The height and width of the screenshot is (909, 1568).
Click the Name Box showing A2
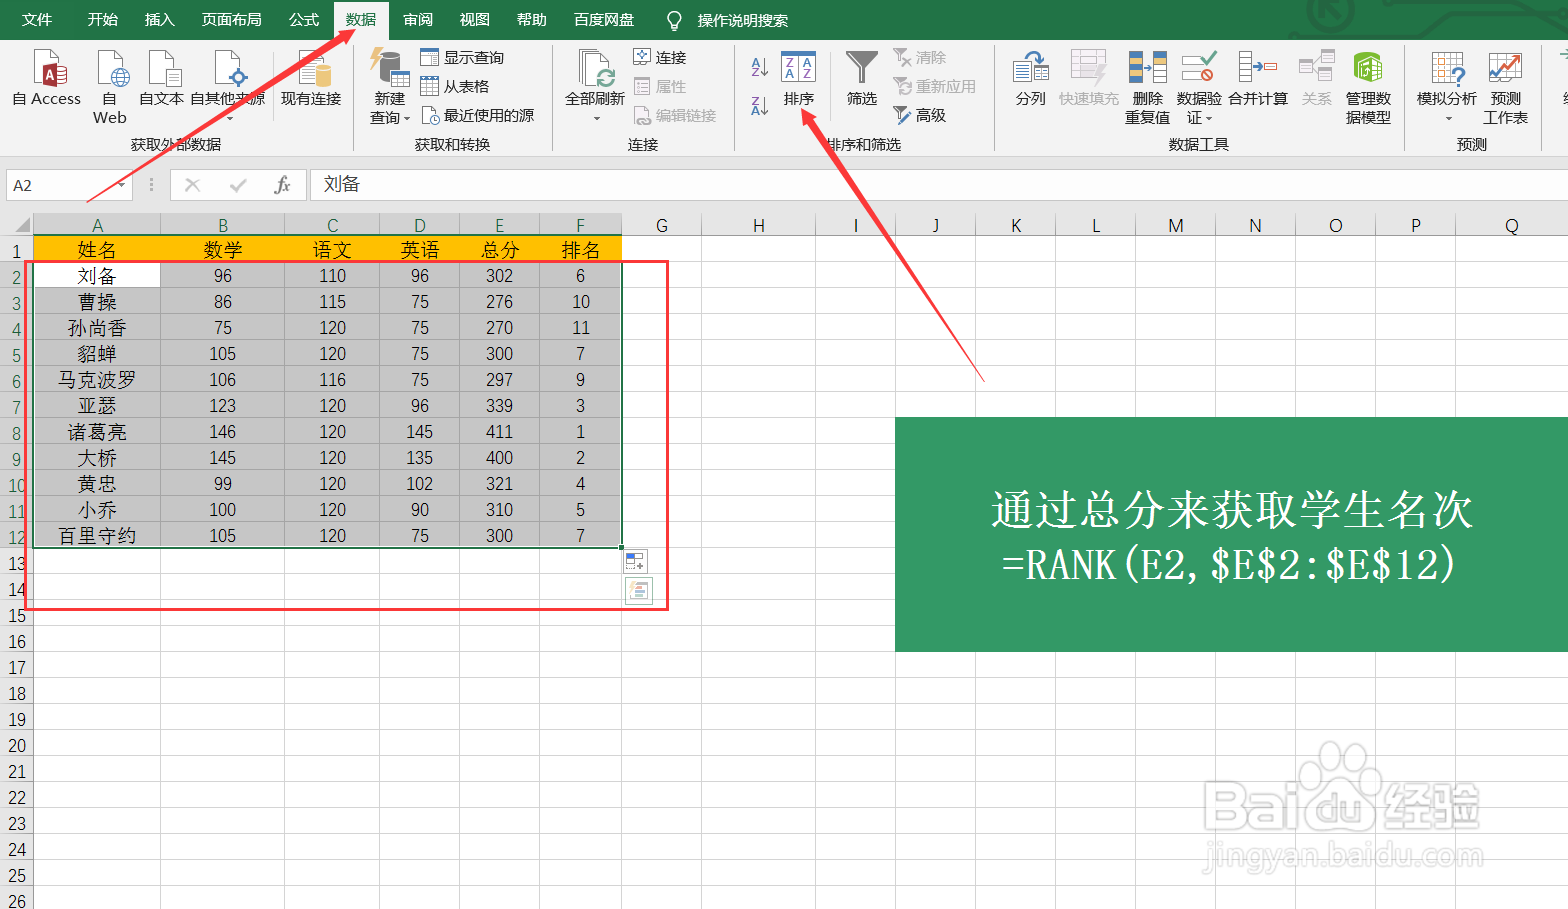(62, 185)
